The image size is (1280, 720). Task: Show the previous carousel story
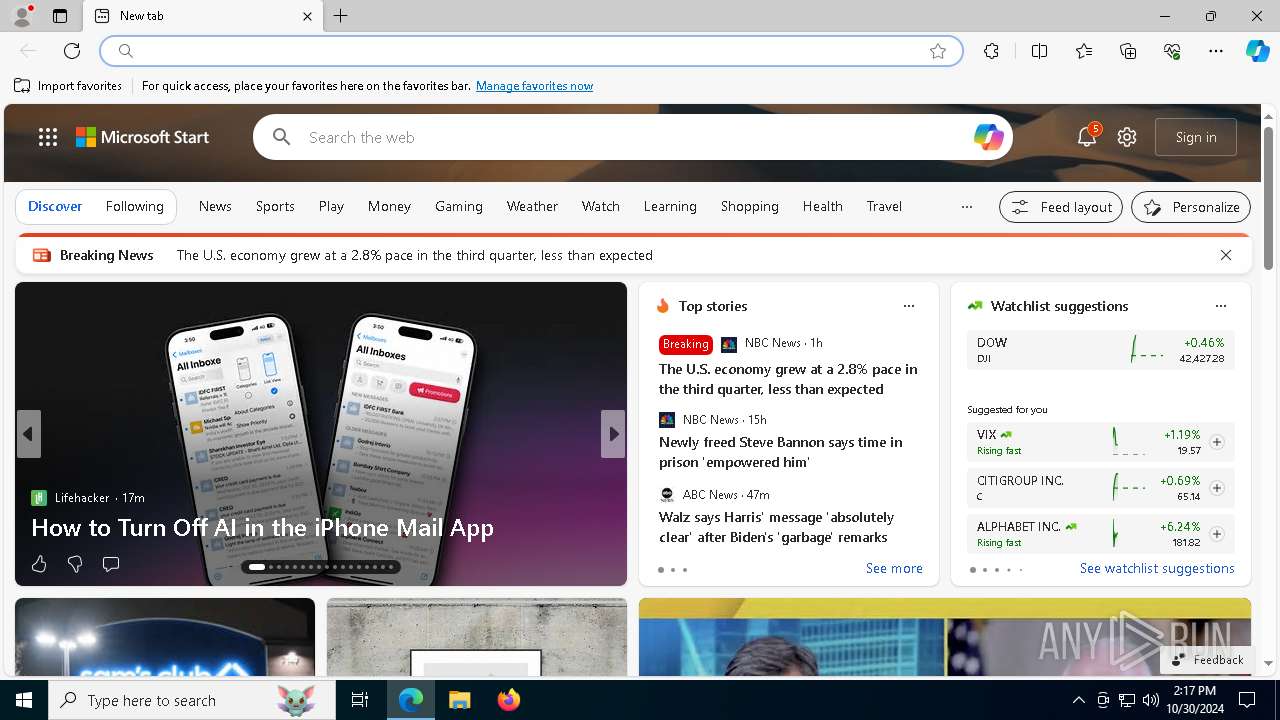28,434
